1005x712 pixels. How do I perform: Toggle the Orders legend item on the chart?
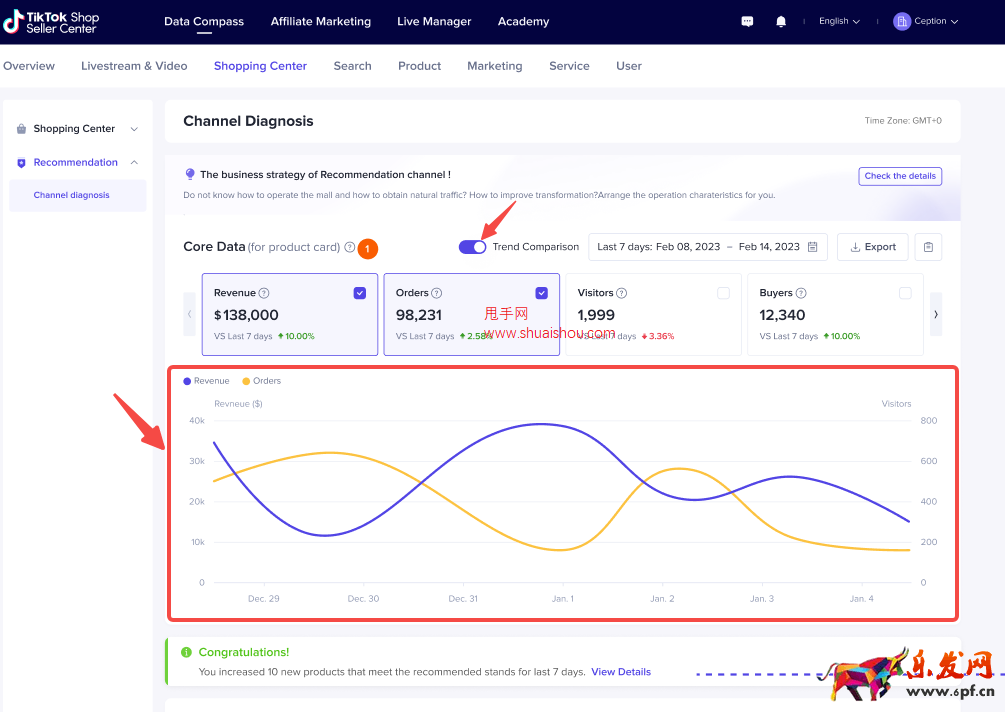262,381
